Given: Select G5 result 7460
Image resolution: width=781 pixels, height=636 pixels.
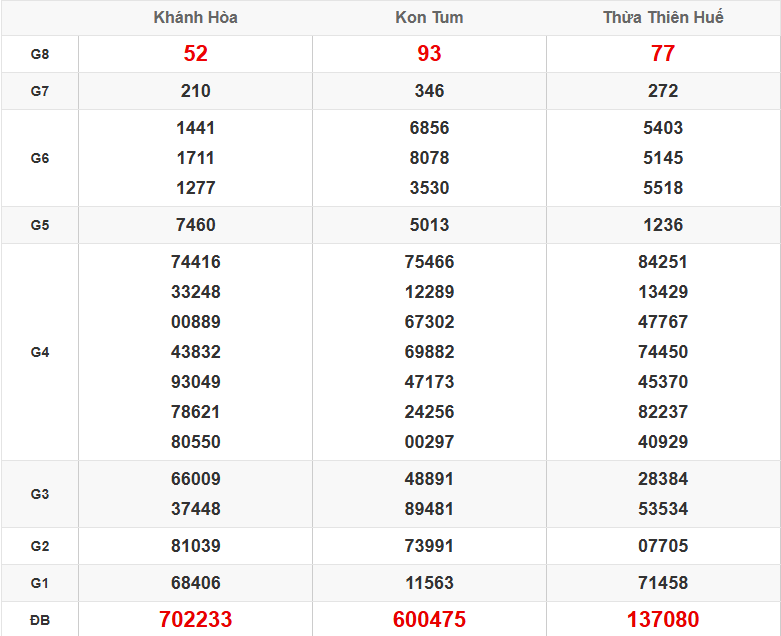Looking at the screenshot, I should tap(195, 225).
